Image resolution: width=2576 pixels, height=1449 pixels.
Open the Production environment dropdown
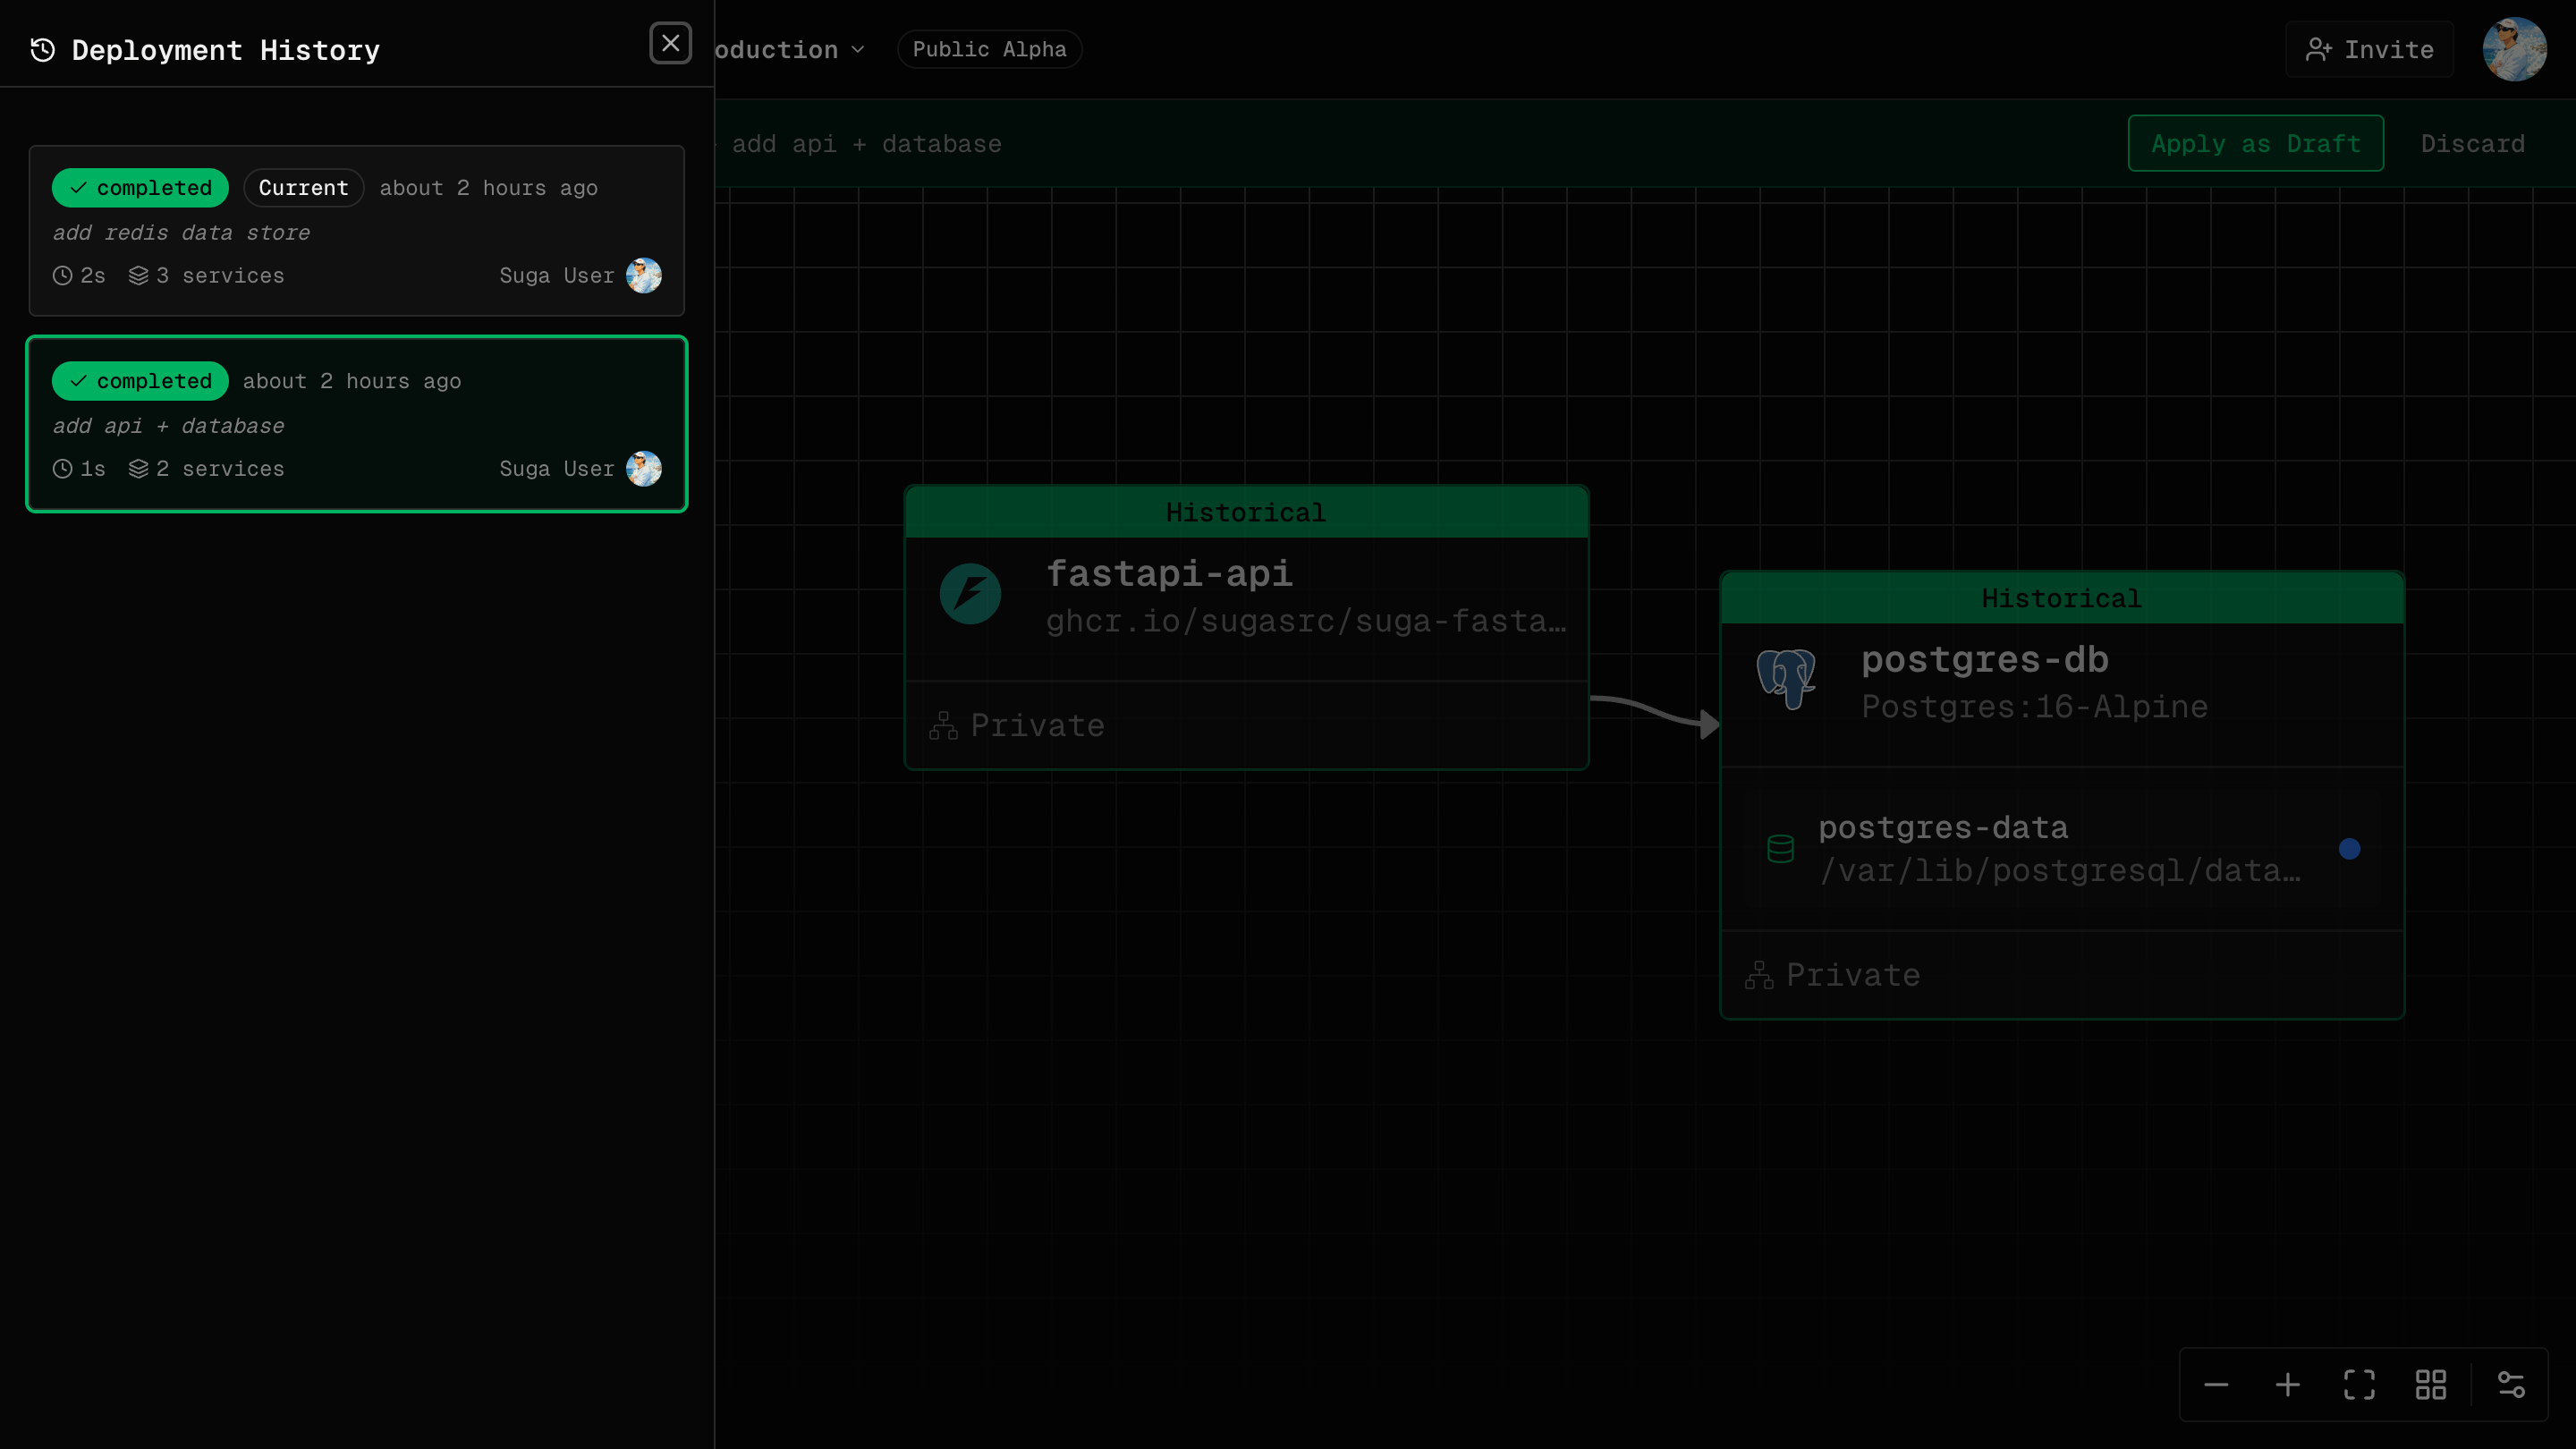tap(790, 49)
